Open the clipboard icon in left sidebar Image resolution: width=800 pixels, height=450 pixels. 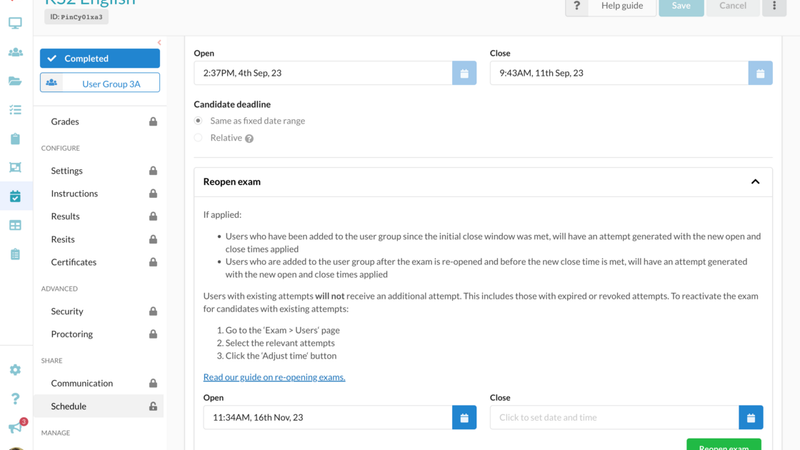click(x=15, y=139)
